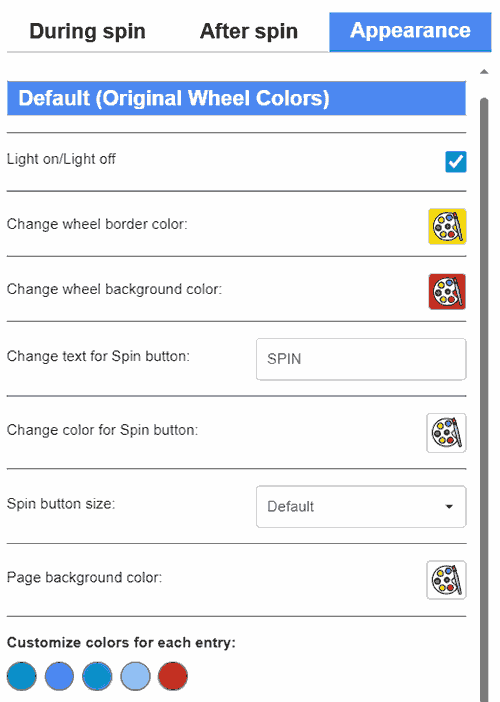Click the Customize colors for each entry label

coord(121,642)
